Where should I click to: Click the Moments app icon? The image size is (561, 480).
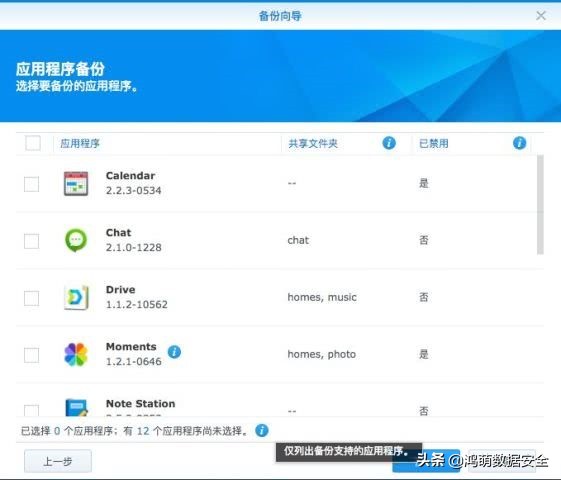click(x=76, y=354)
